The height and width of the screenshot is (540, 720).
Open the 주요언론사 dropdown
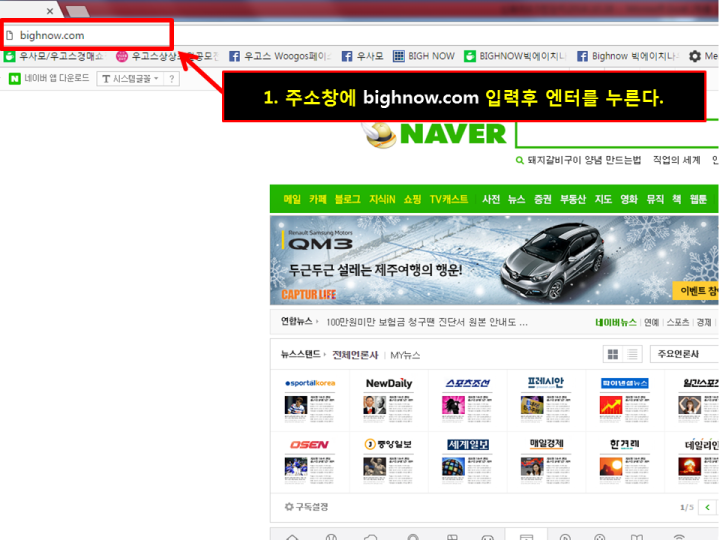pyautogui.click(x=684, y=354)
